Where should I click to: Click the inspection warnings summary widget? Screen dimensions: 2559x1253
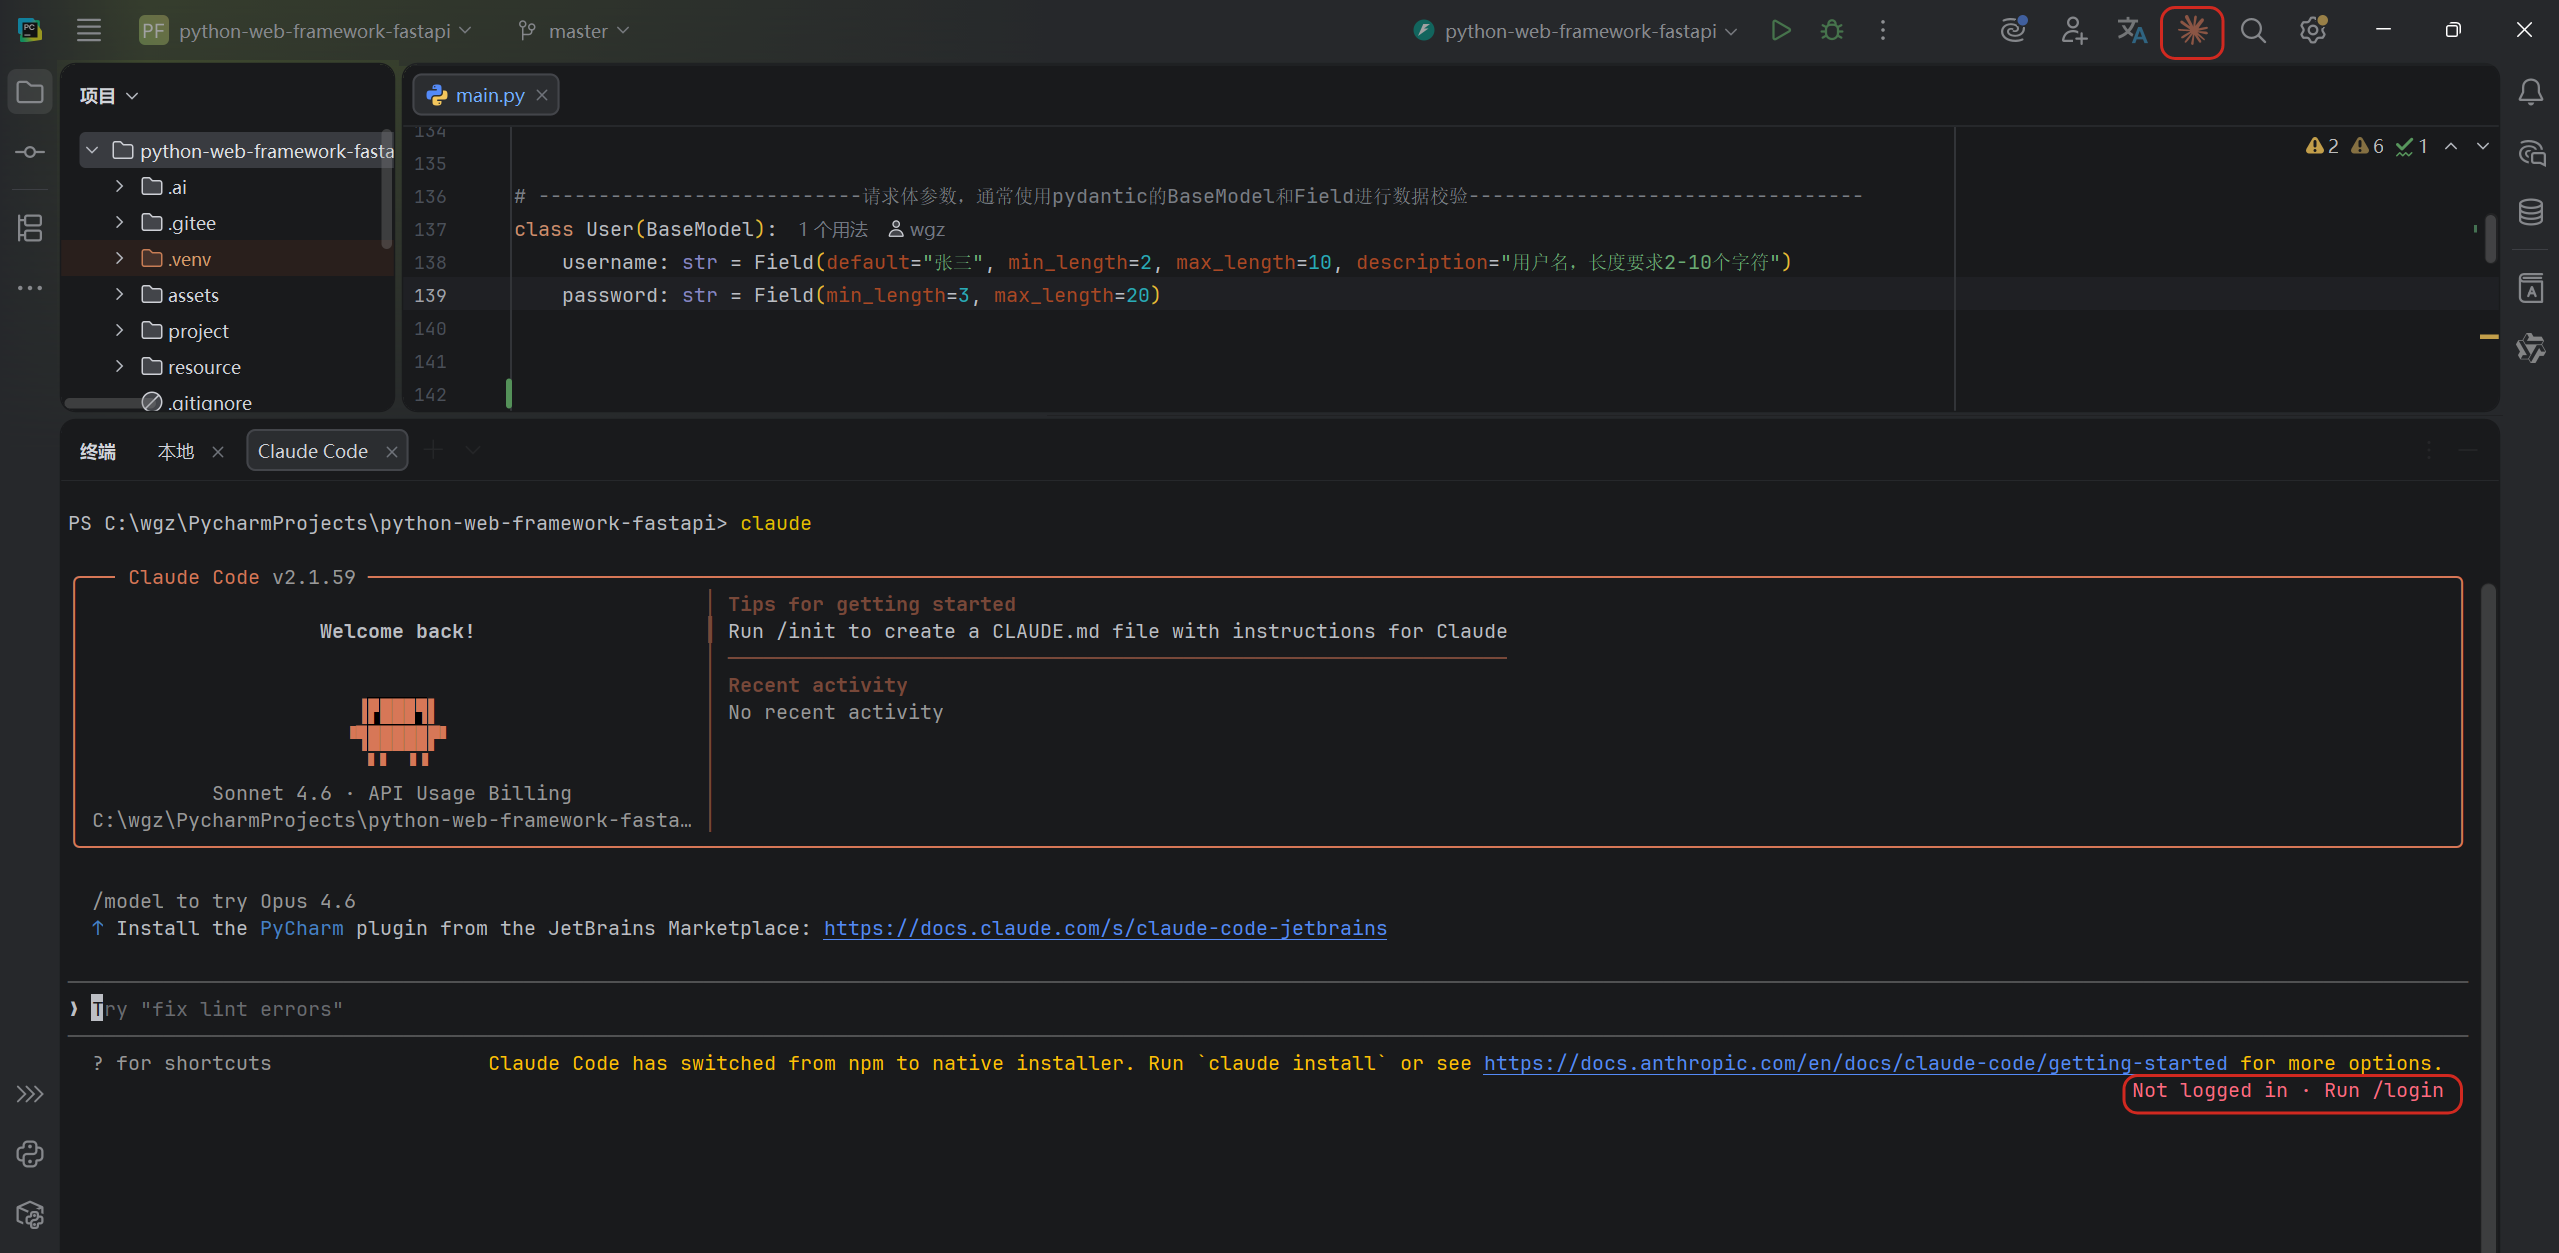[x=2367, y=146]
